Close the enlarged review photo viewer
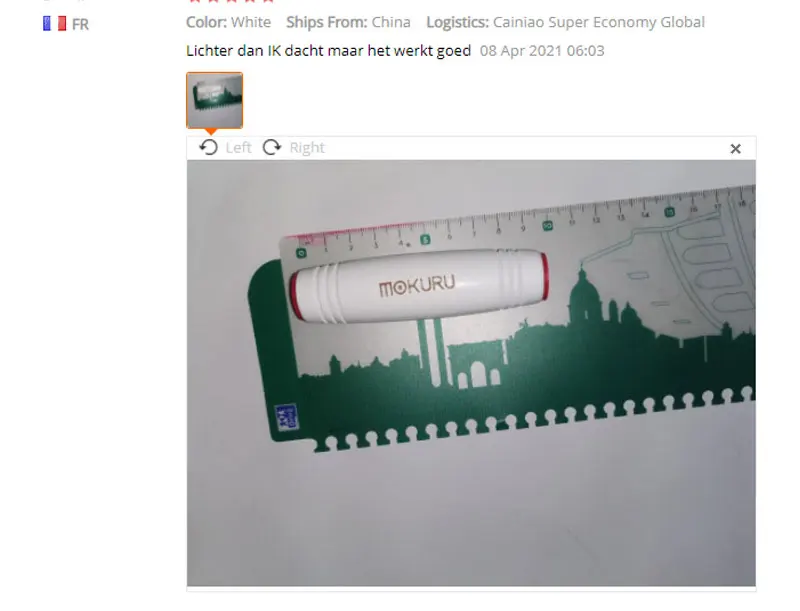Viewport: 800px width, 611px height. [735, 148]
